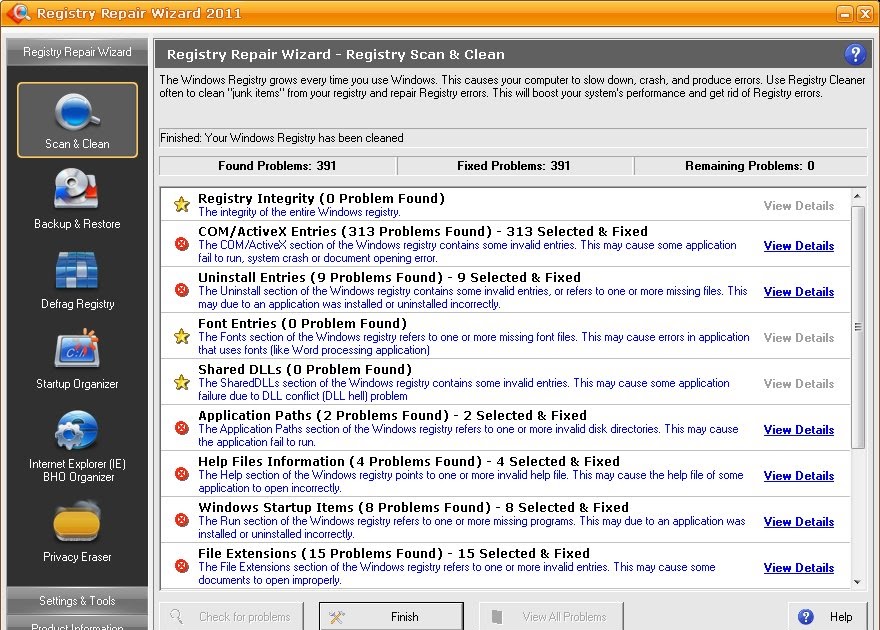
Task: View Details for Application Paths
Action: [x=799, y=430]
